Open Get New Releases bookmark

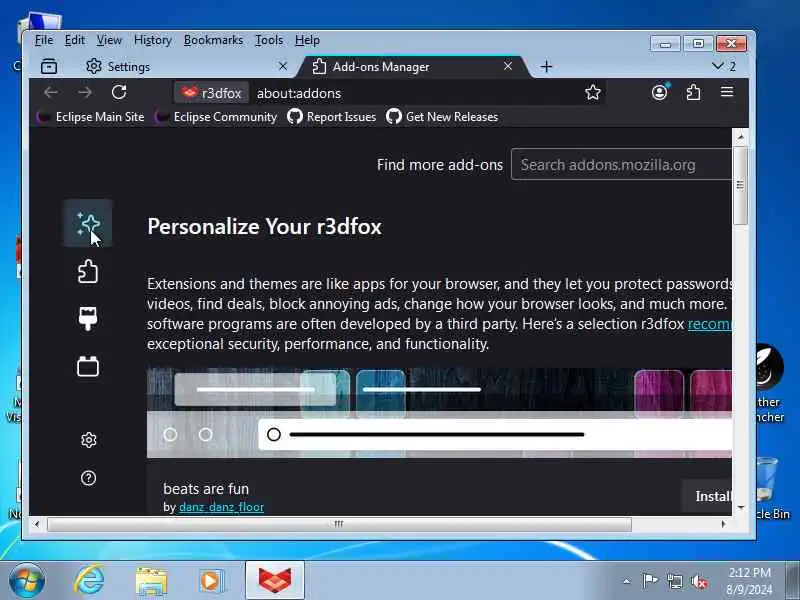[442, 117]
